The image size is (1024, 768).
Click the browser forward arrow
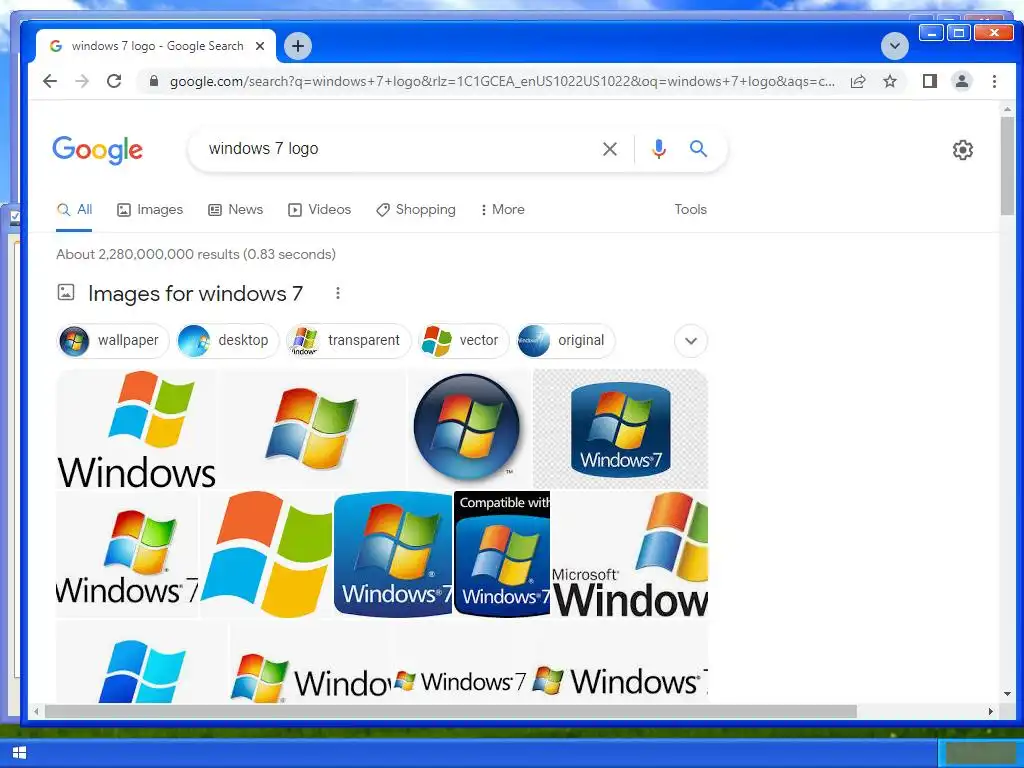coord(82,81)
